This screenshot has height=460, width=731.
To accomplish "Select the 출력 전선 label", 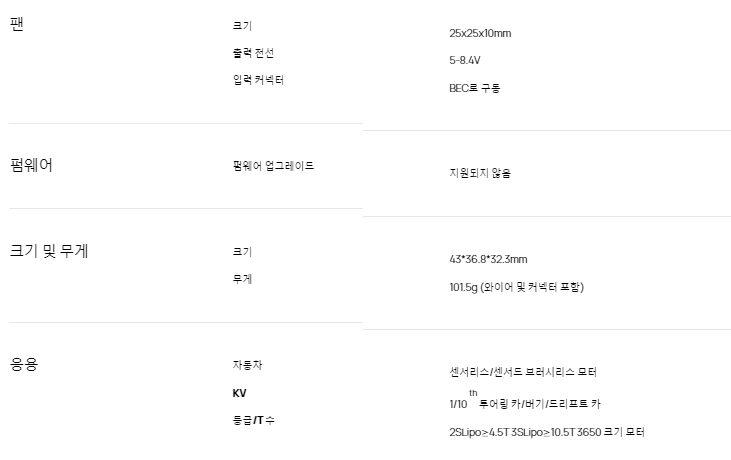I will 252,52.
